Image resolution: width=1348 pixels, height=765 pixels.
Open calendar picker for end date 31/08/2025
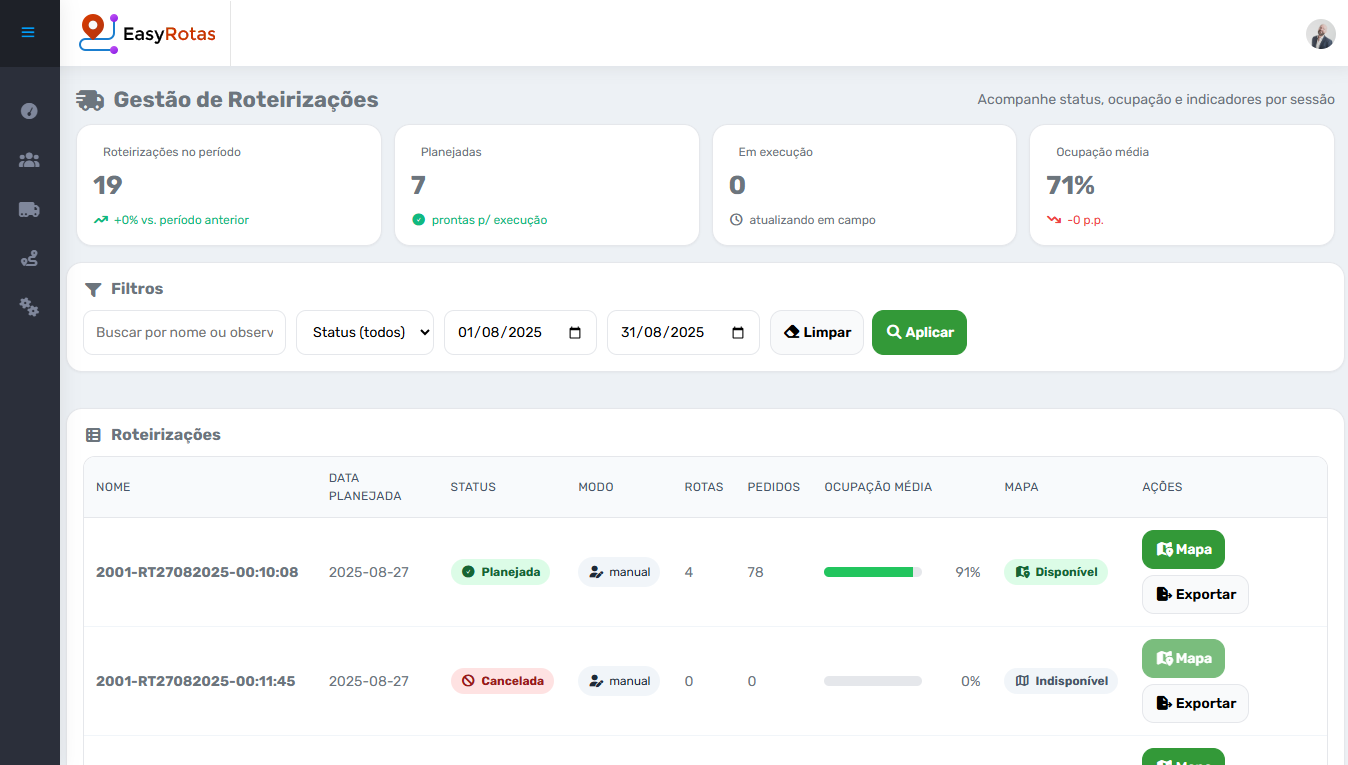click(738, 333)
